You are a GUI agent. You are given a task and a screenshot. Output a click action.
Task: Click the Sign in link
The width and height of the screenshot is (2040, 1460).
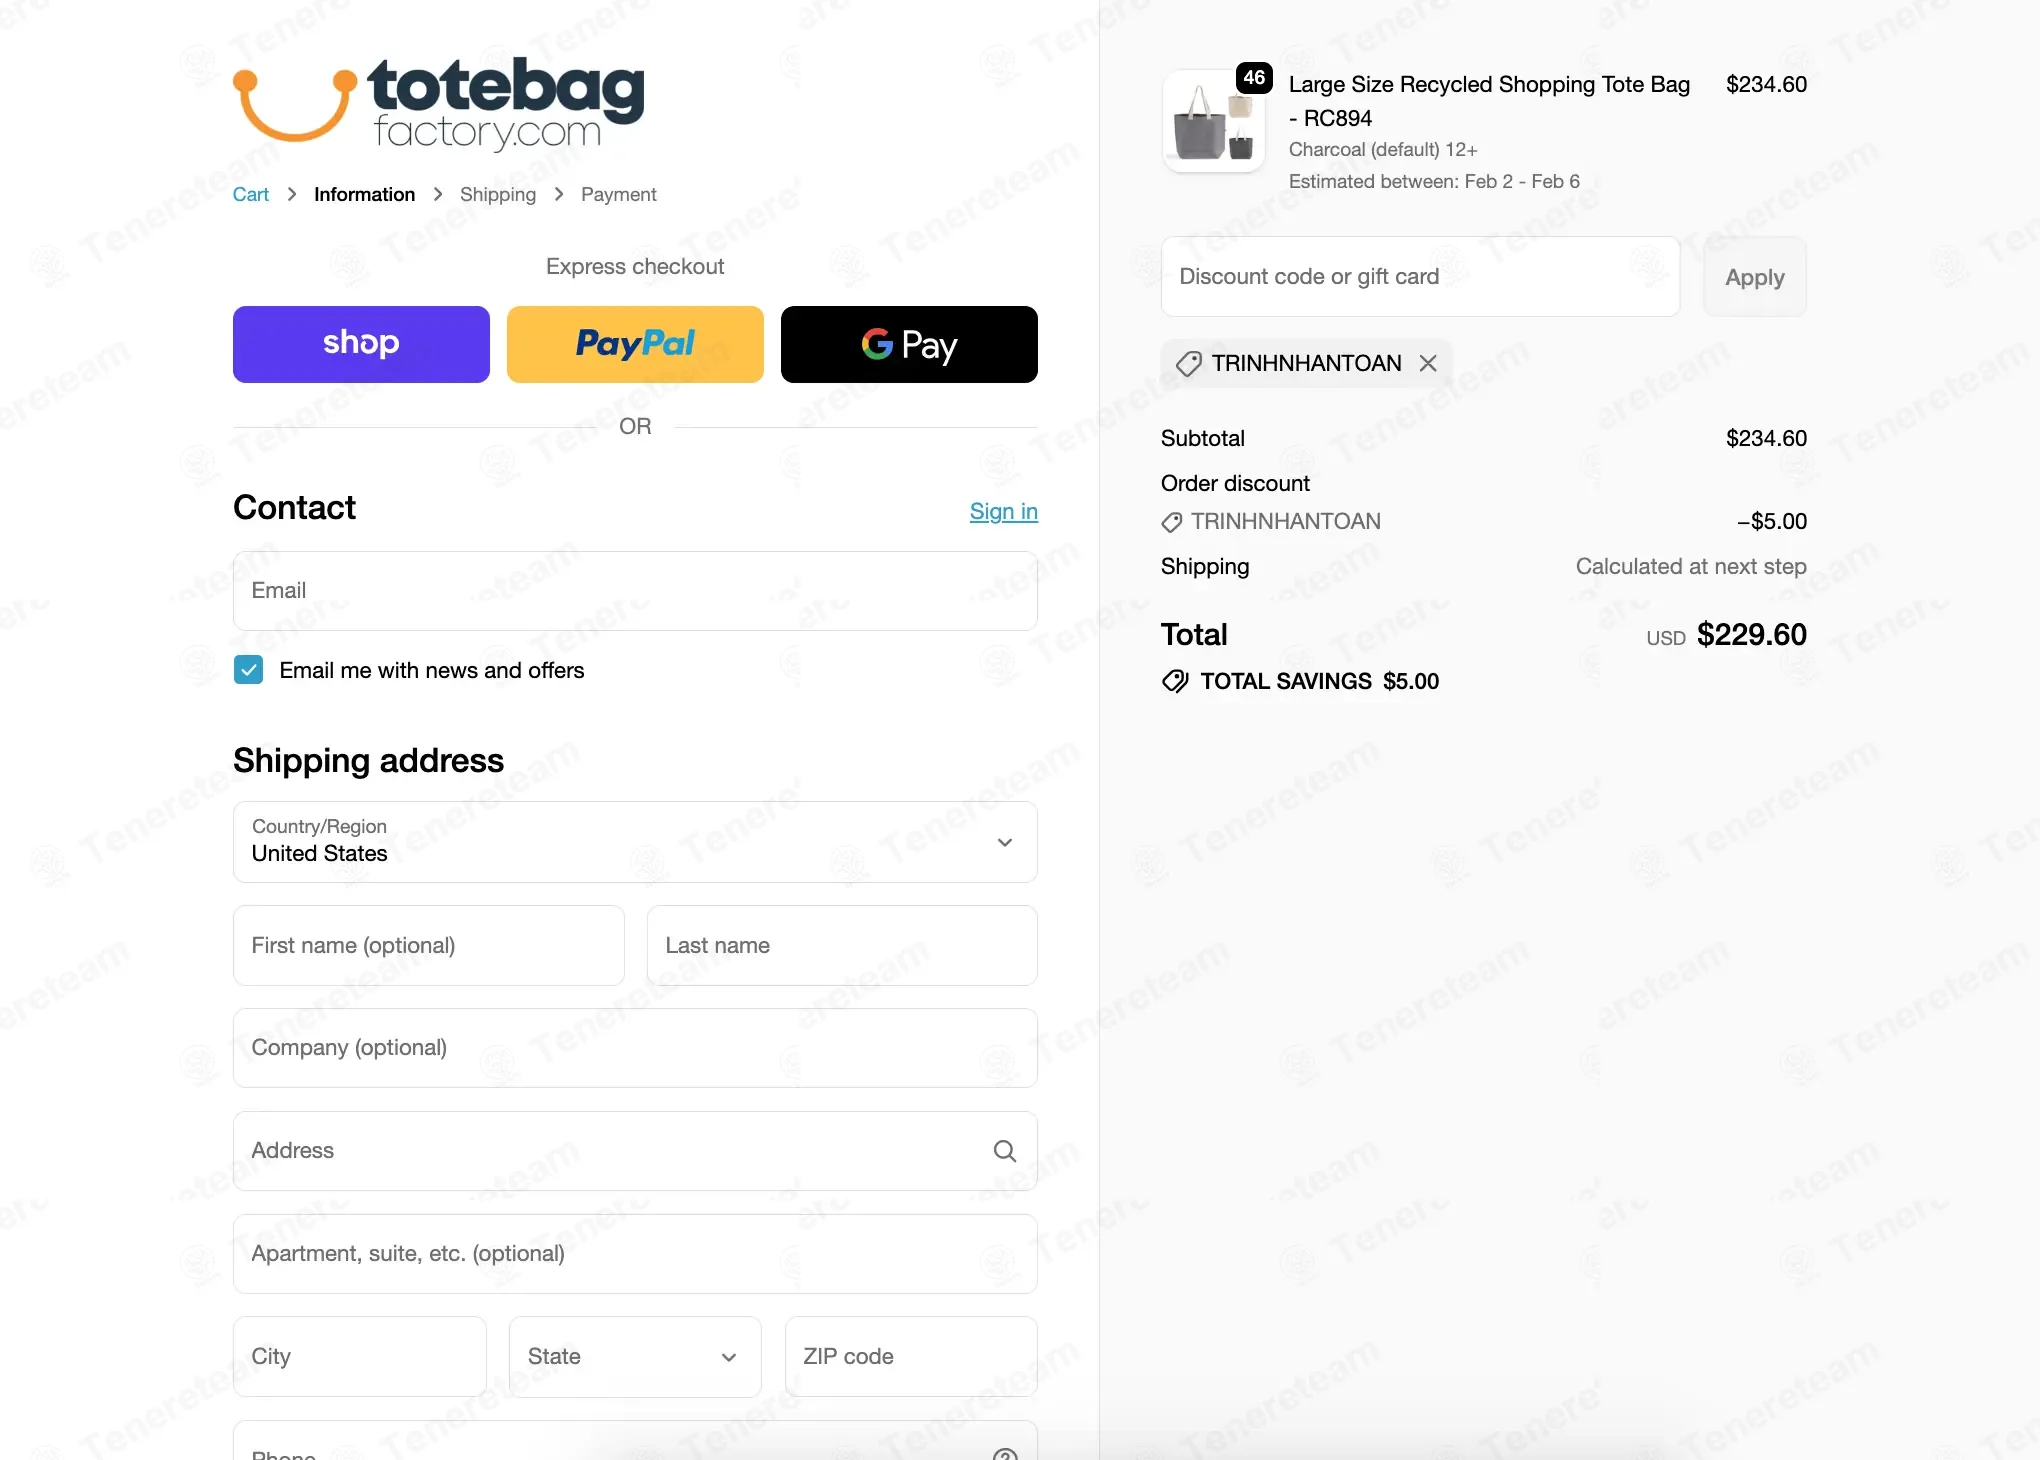click(1003, 511)
